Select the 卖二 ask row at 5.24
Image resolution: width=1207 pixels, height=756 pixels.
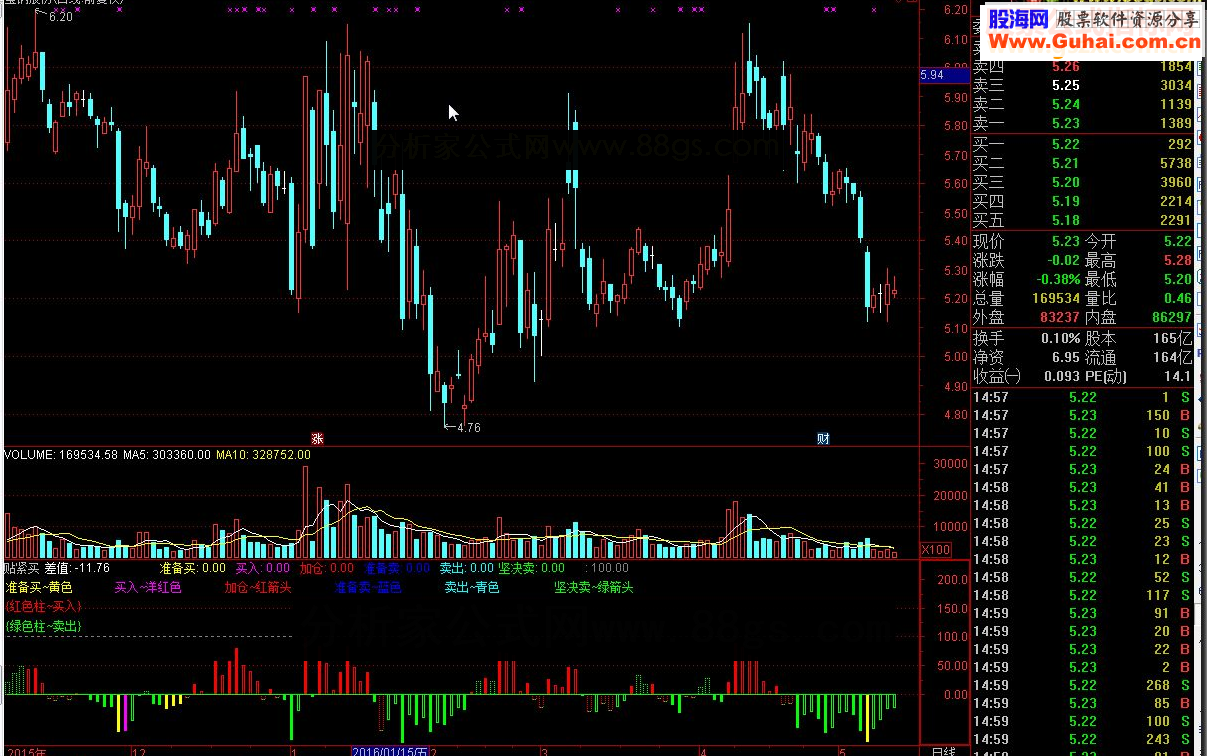1083,104
